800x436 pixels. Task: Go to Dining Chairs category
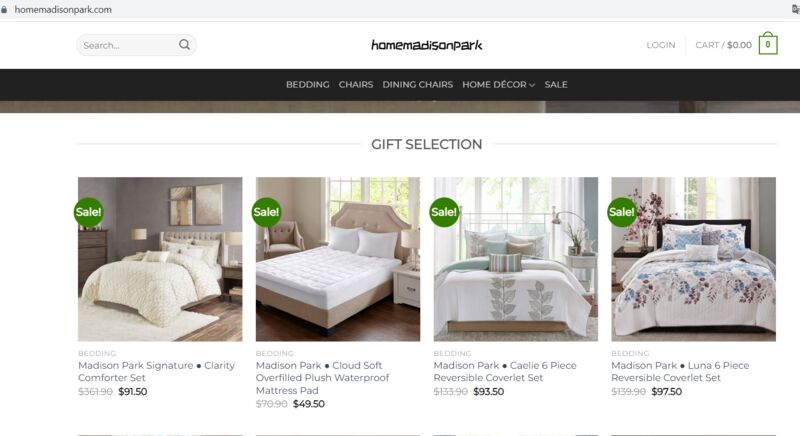[417, 85]
